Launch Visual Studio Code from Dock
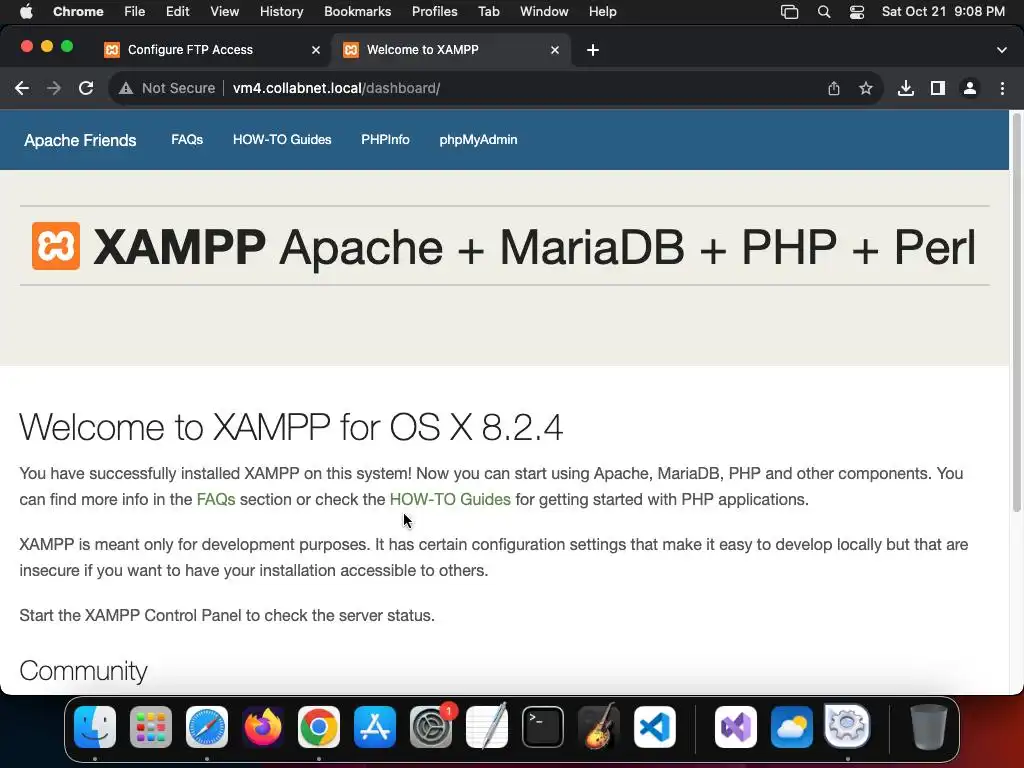Image resolution: width=1024 pixels, height=768 pixels. tap(655, 727)
